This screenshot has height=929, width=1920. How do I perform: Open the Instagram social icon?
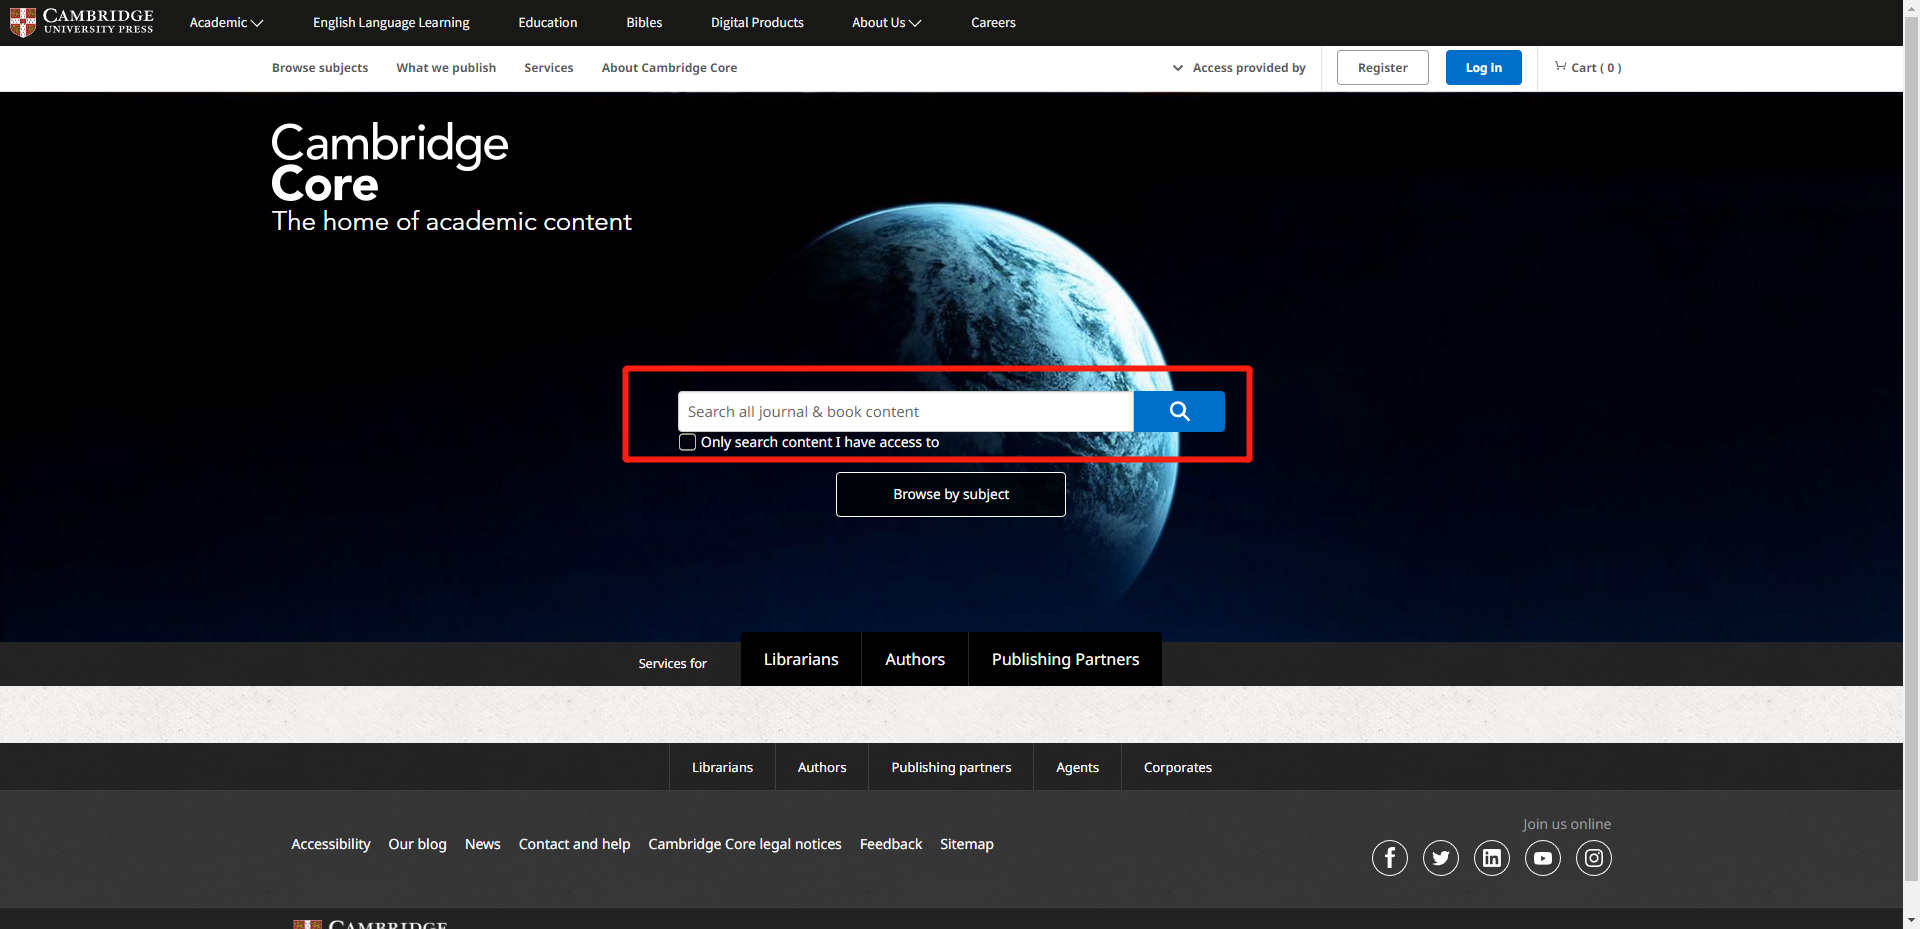point(1594,858)
